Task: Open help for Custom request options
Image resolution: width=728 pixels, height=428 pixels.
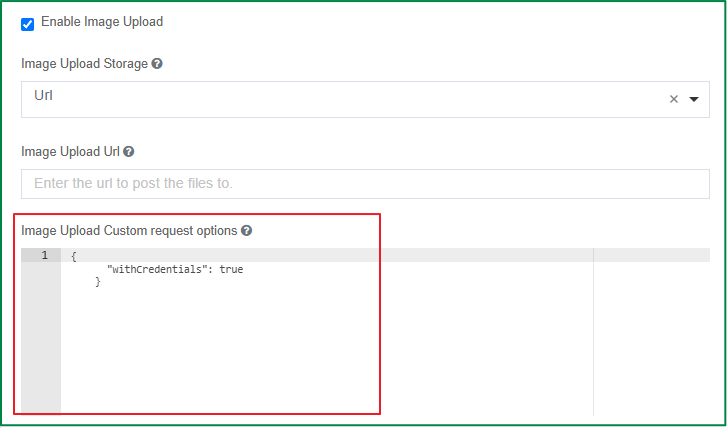Action: point(247,231)
